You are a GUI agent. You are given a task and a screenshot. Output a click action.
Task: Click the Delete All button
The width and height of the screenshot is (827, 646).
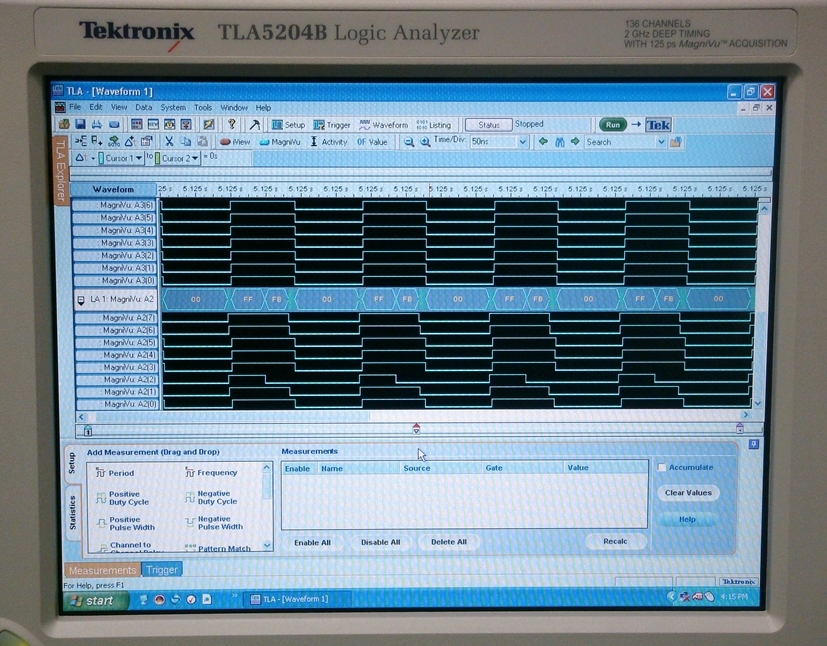click(x=448, y=542)
